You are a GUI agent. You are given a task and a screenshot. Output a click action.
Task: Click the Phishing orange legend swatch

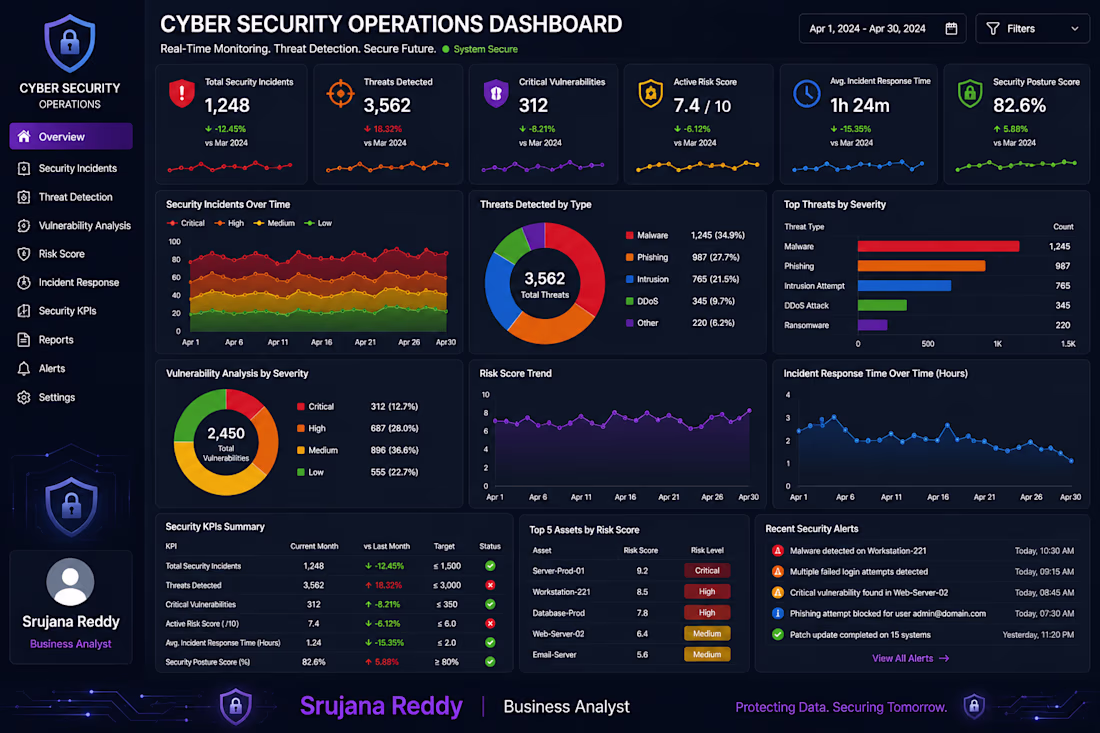(629, 257)
